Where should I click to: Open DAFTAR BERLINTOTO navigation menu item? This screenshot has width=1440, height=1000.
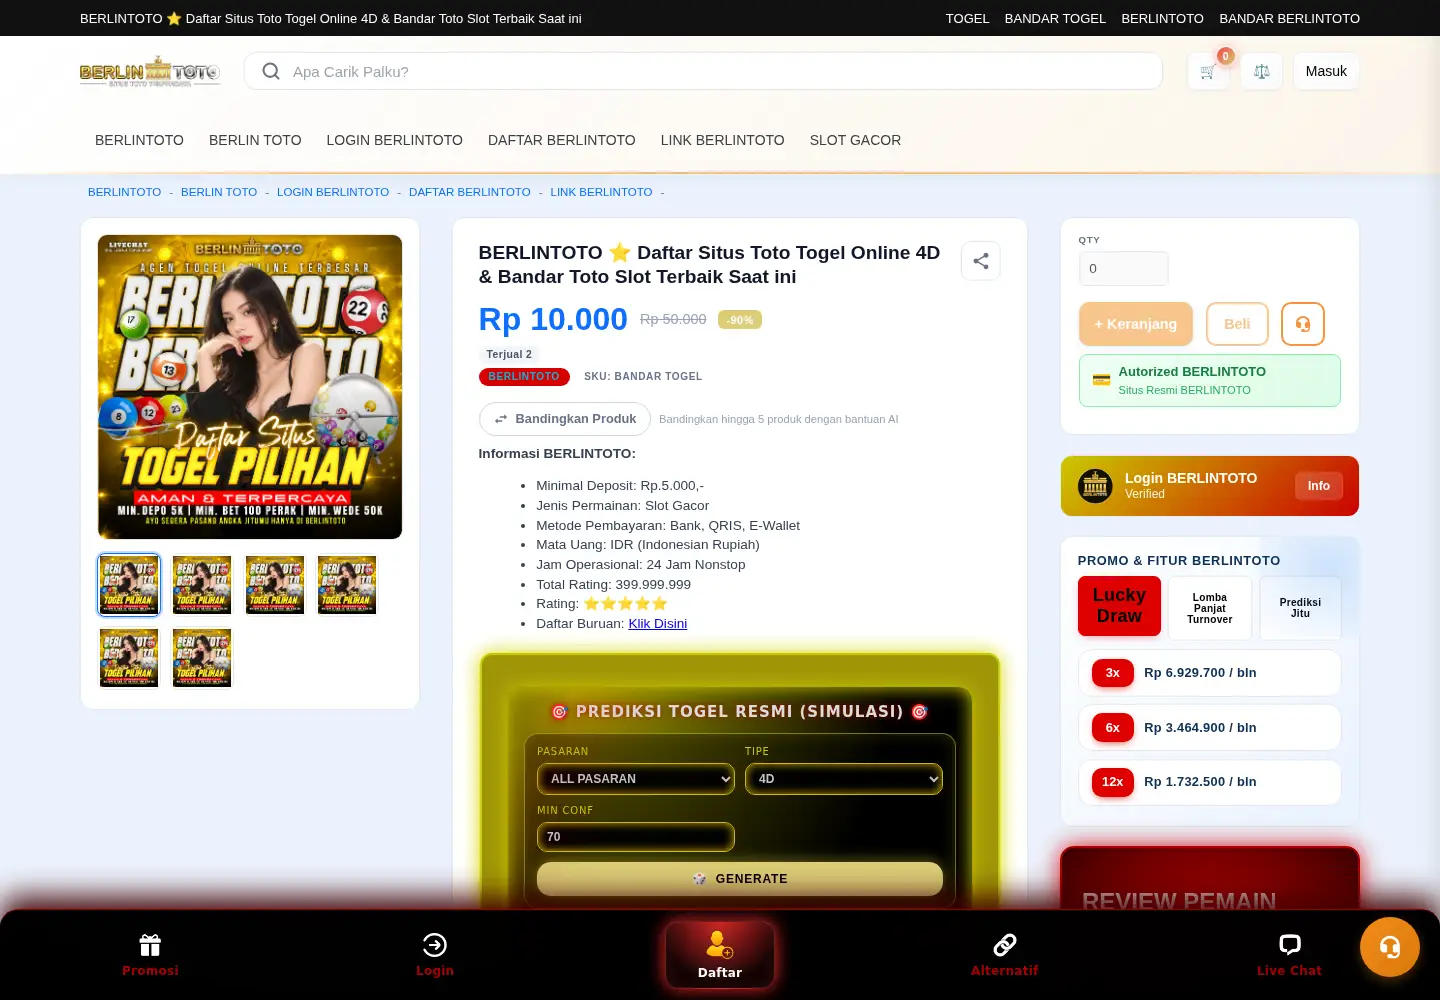click(x=562, y=140)
